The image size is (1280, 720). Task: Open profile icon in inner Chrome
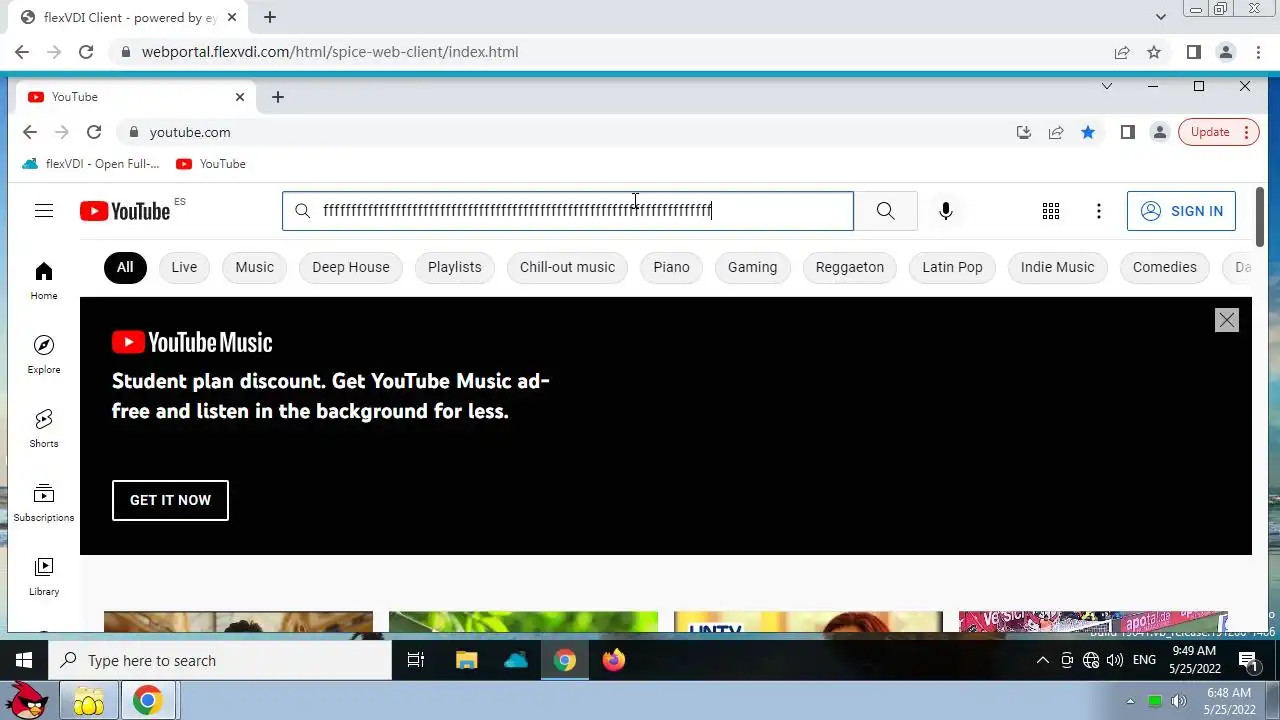(1159, 132)
